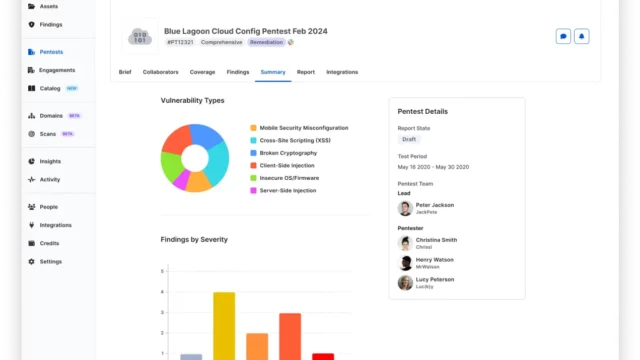
Task: Open Peter Jackson's profile avatar
Action: tap(405, 208)
